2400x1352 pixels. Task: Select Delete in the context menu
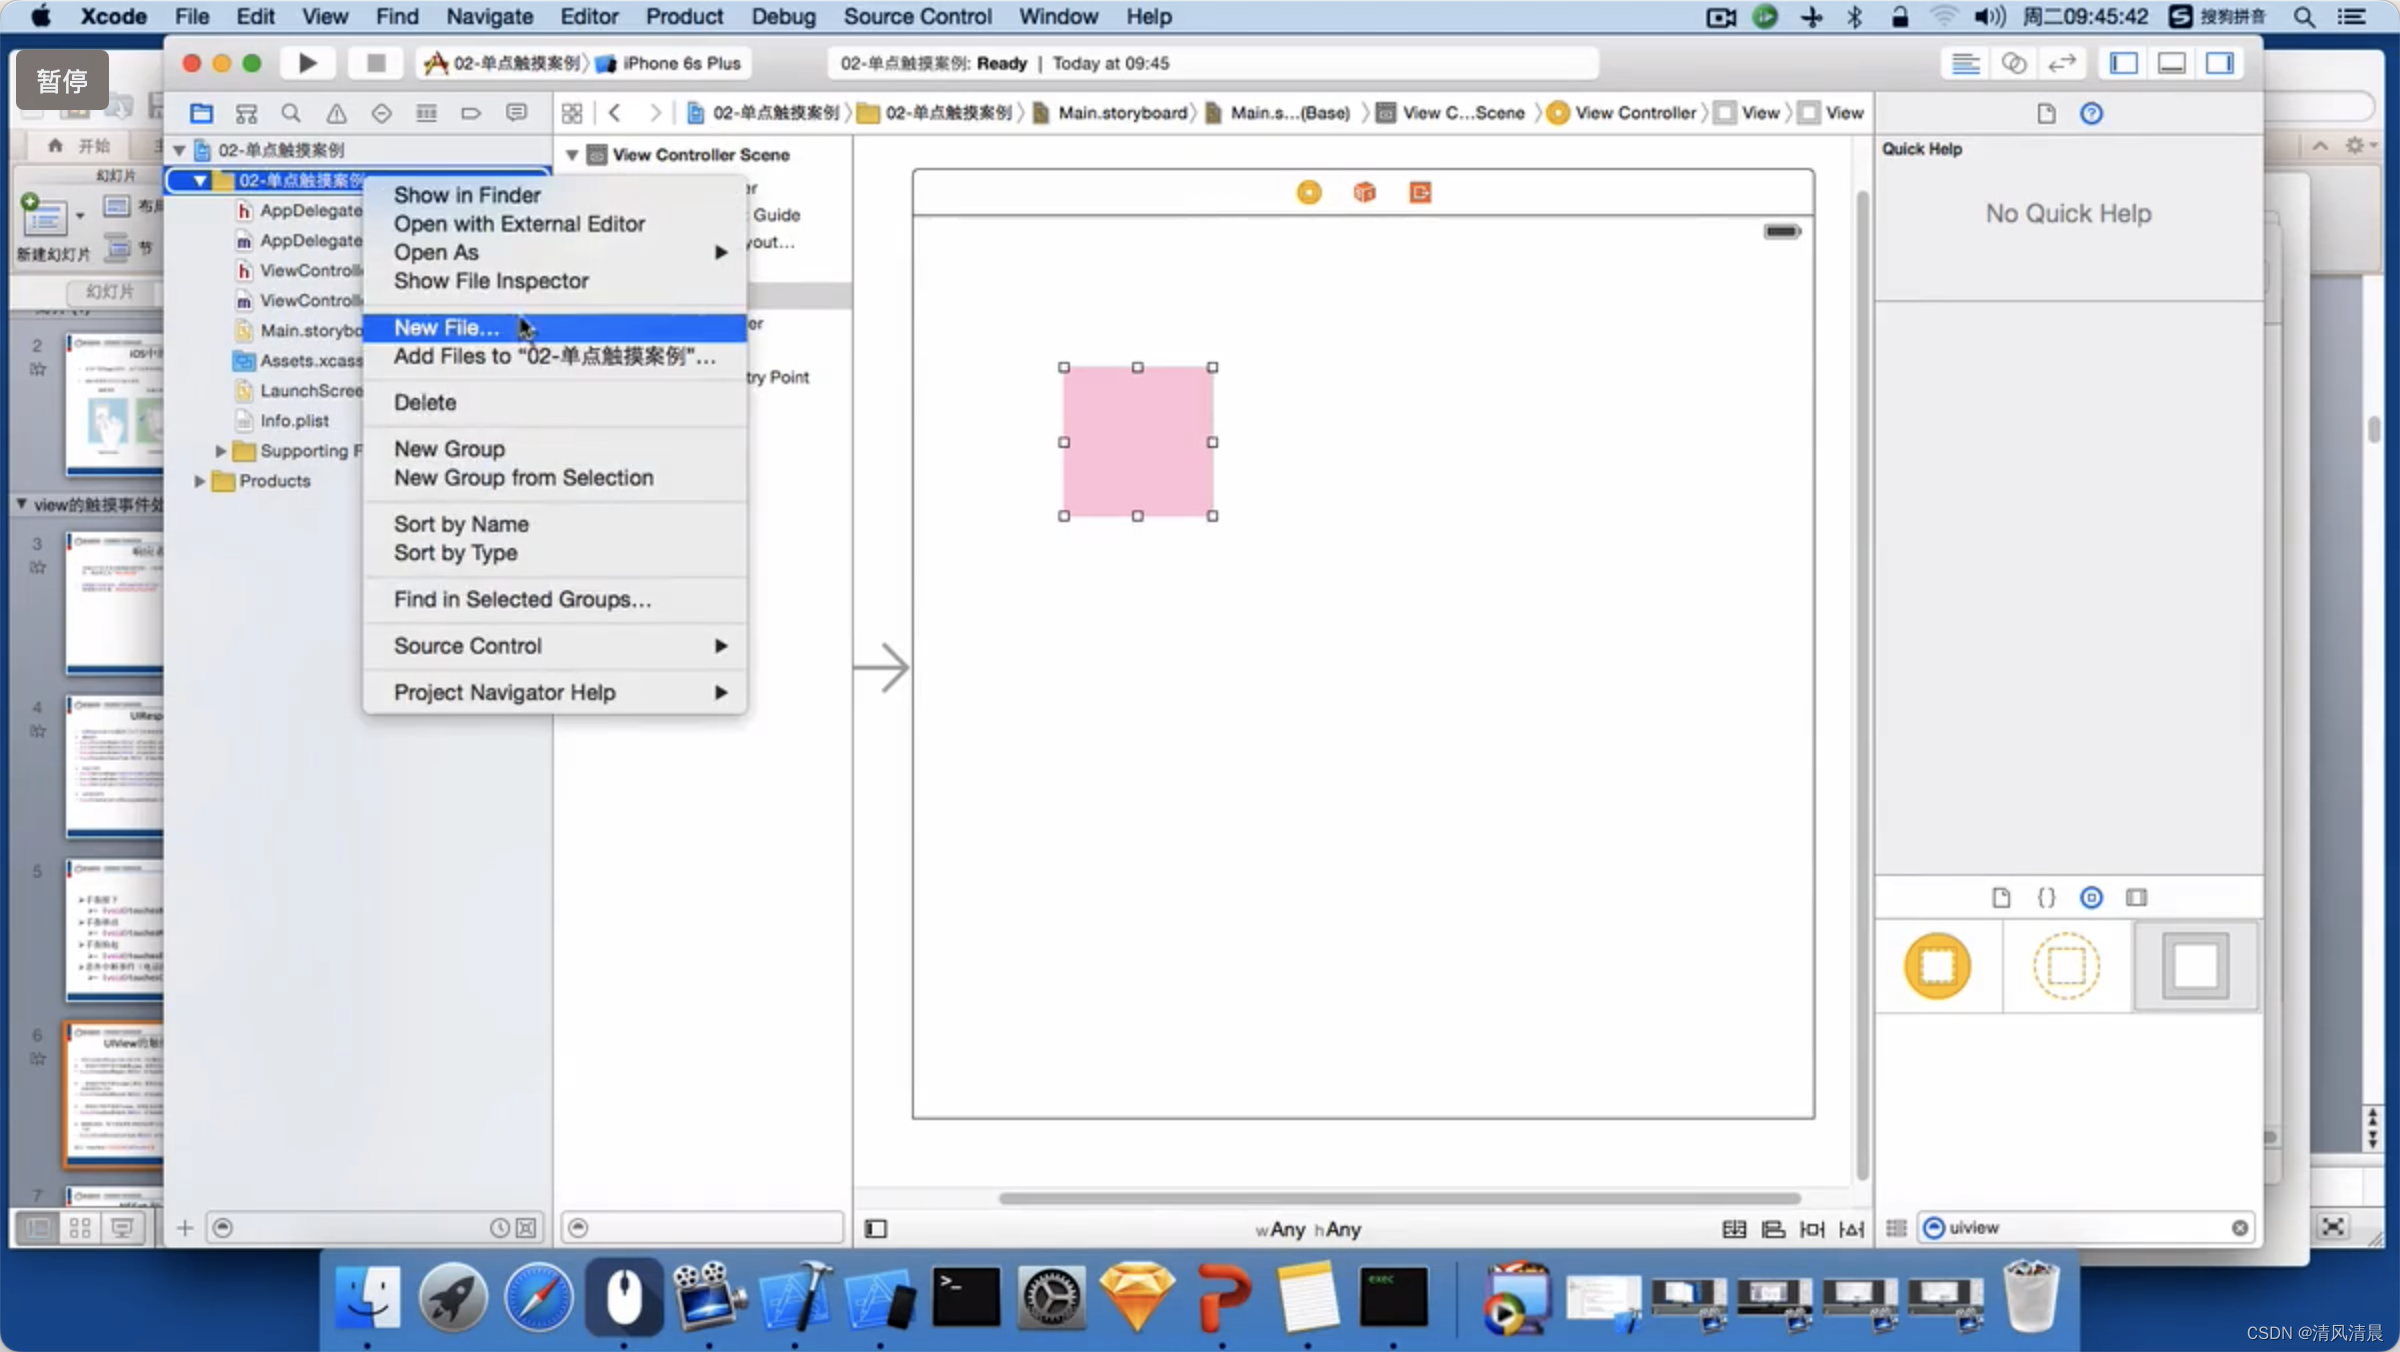[555, 402]
